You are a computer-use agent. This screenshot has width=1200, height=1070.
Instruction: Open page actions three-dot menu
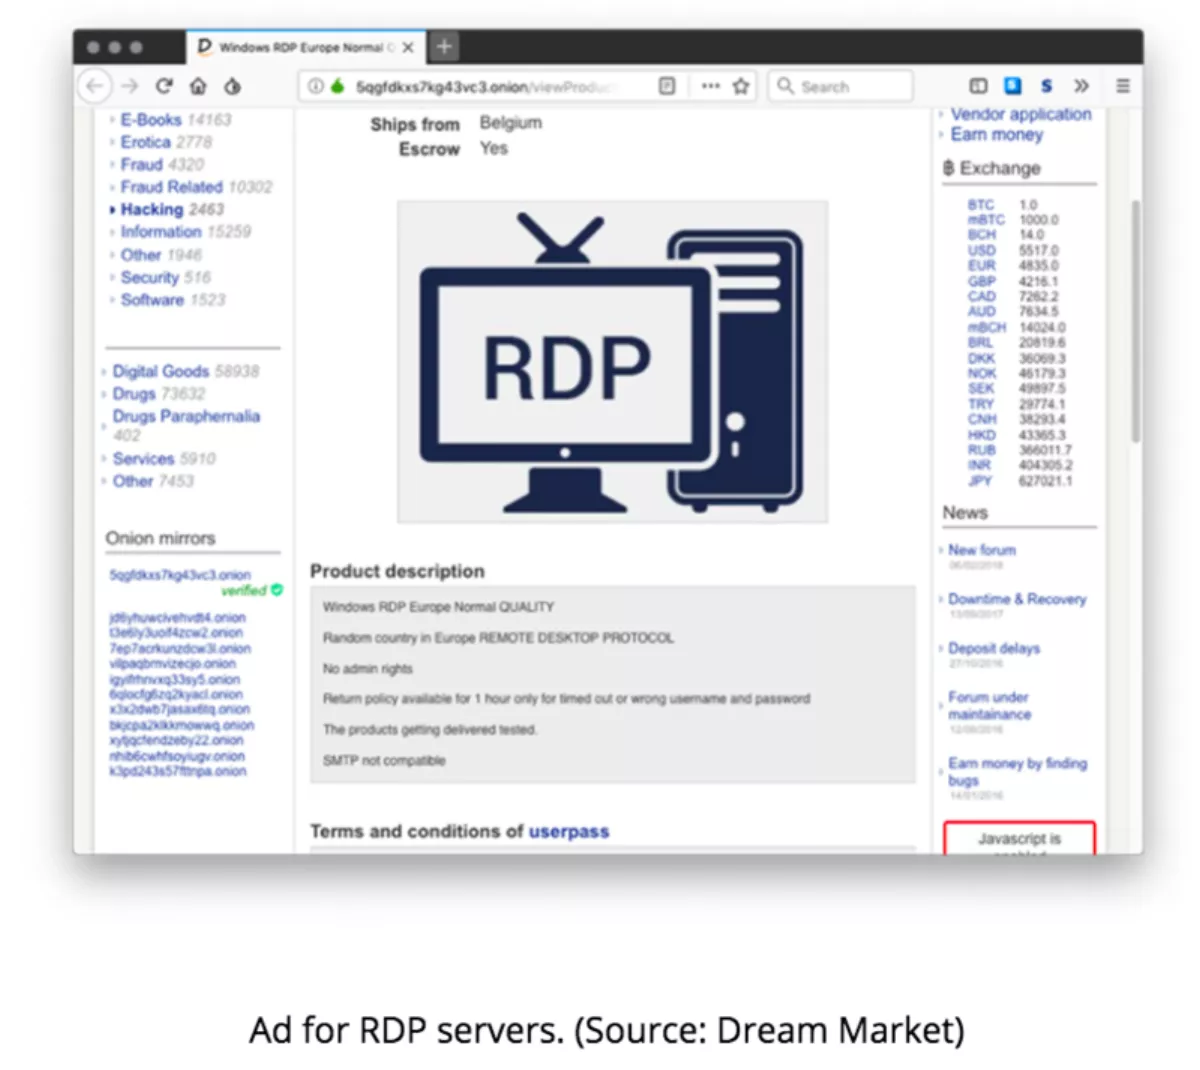(710, 86)
